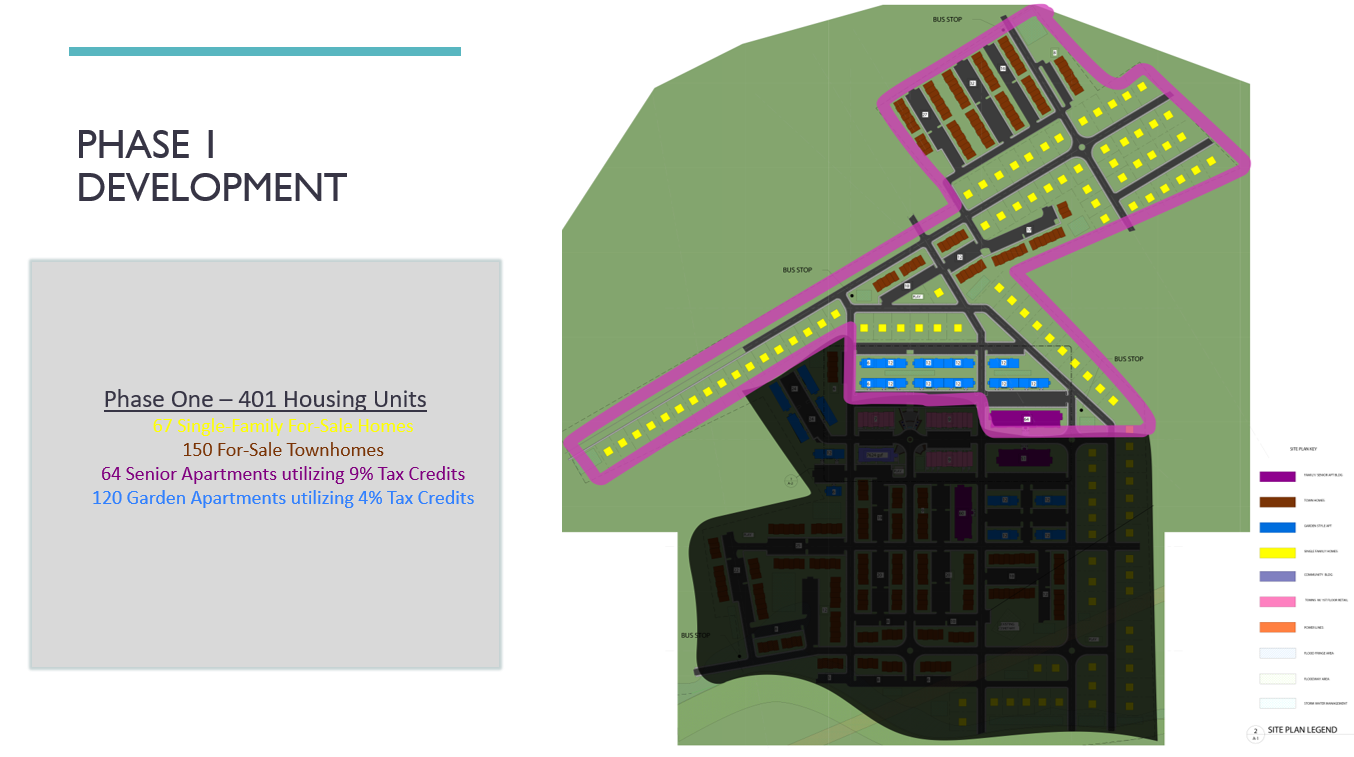
Task: Click the yellow Single Family Homes legend swatch
Action: click(1276, 552)
